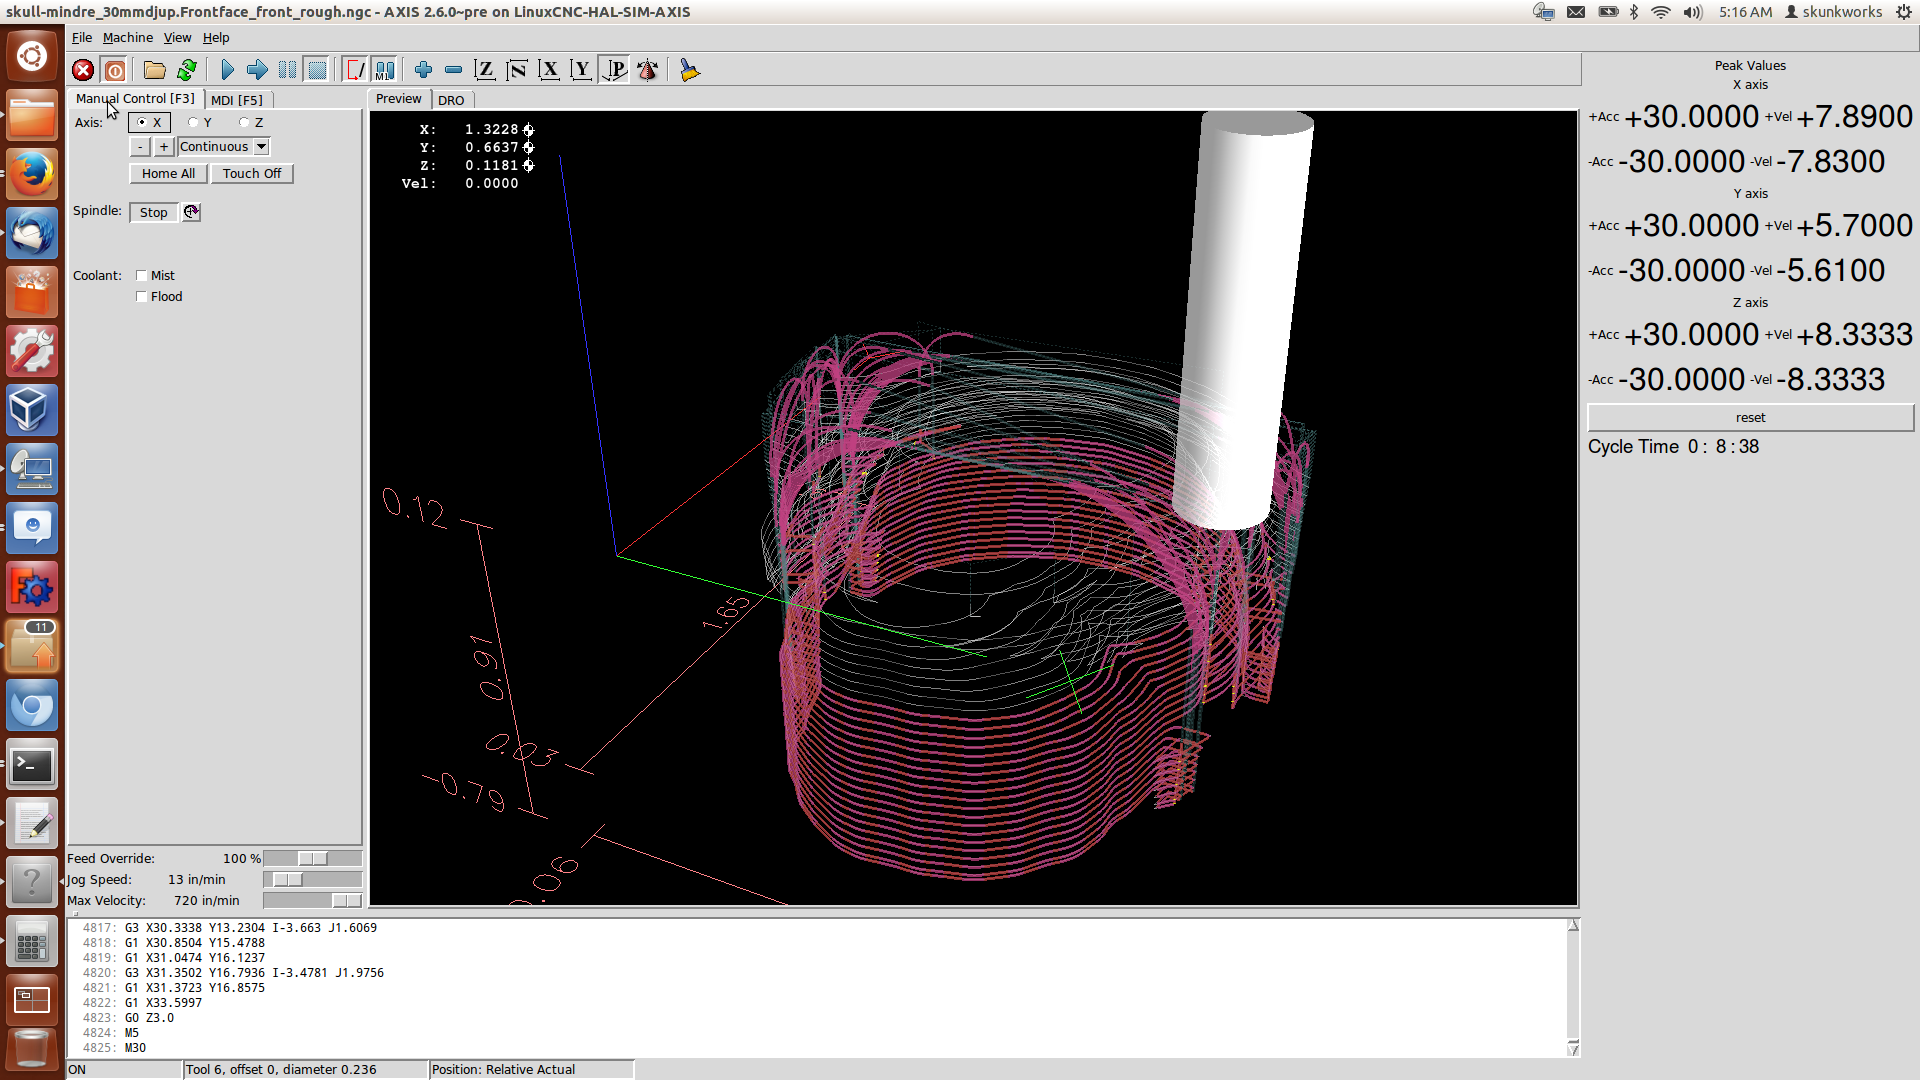
Task: Zoom out the preview
Action: (x=453, y=70)
